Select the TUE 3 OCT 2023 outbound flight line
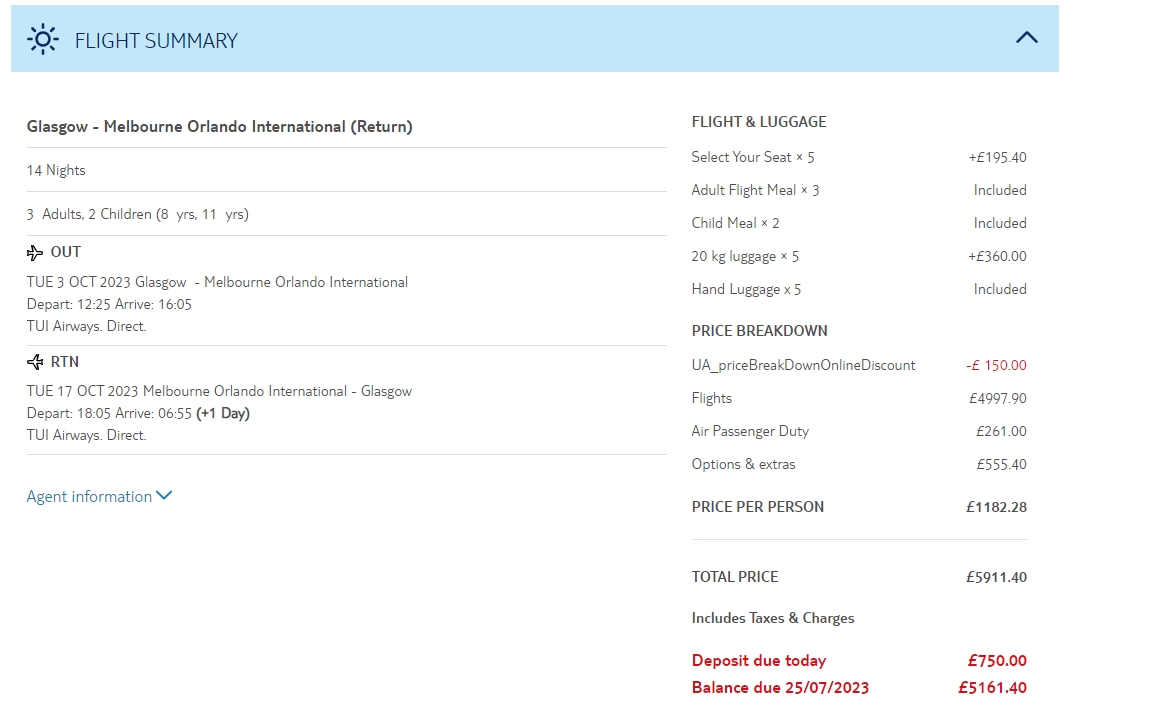Viewport: 1168px width, 723px height. pos(217,282)
